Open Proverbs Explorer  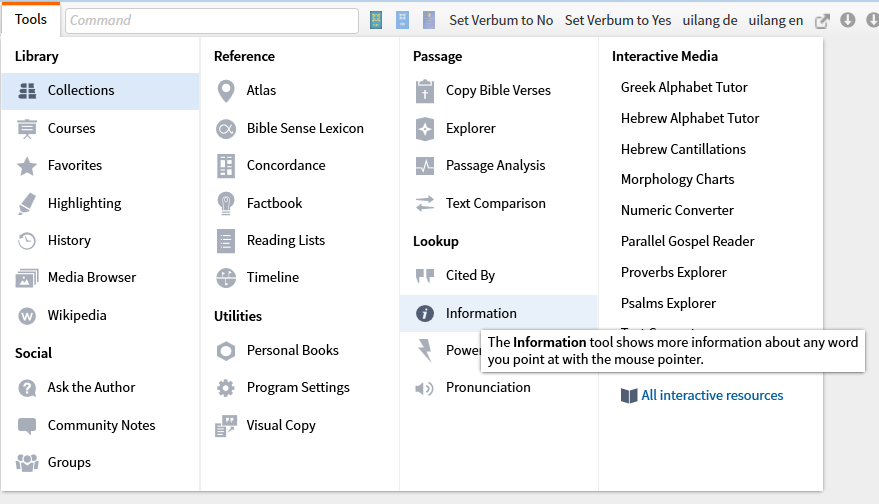pos(674,272)
